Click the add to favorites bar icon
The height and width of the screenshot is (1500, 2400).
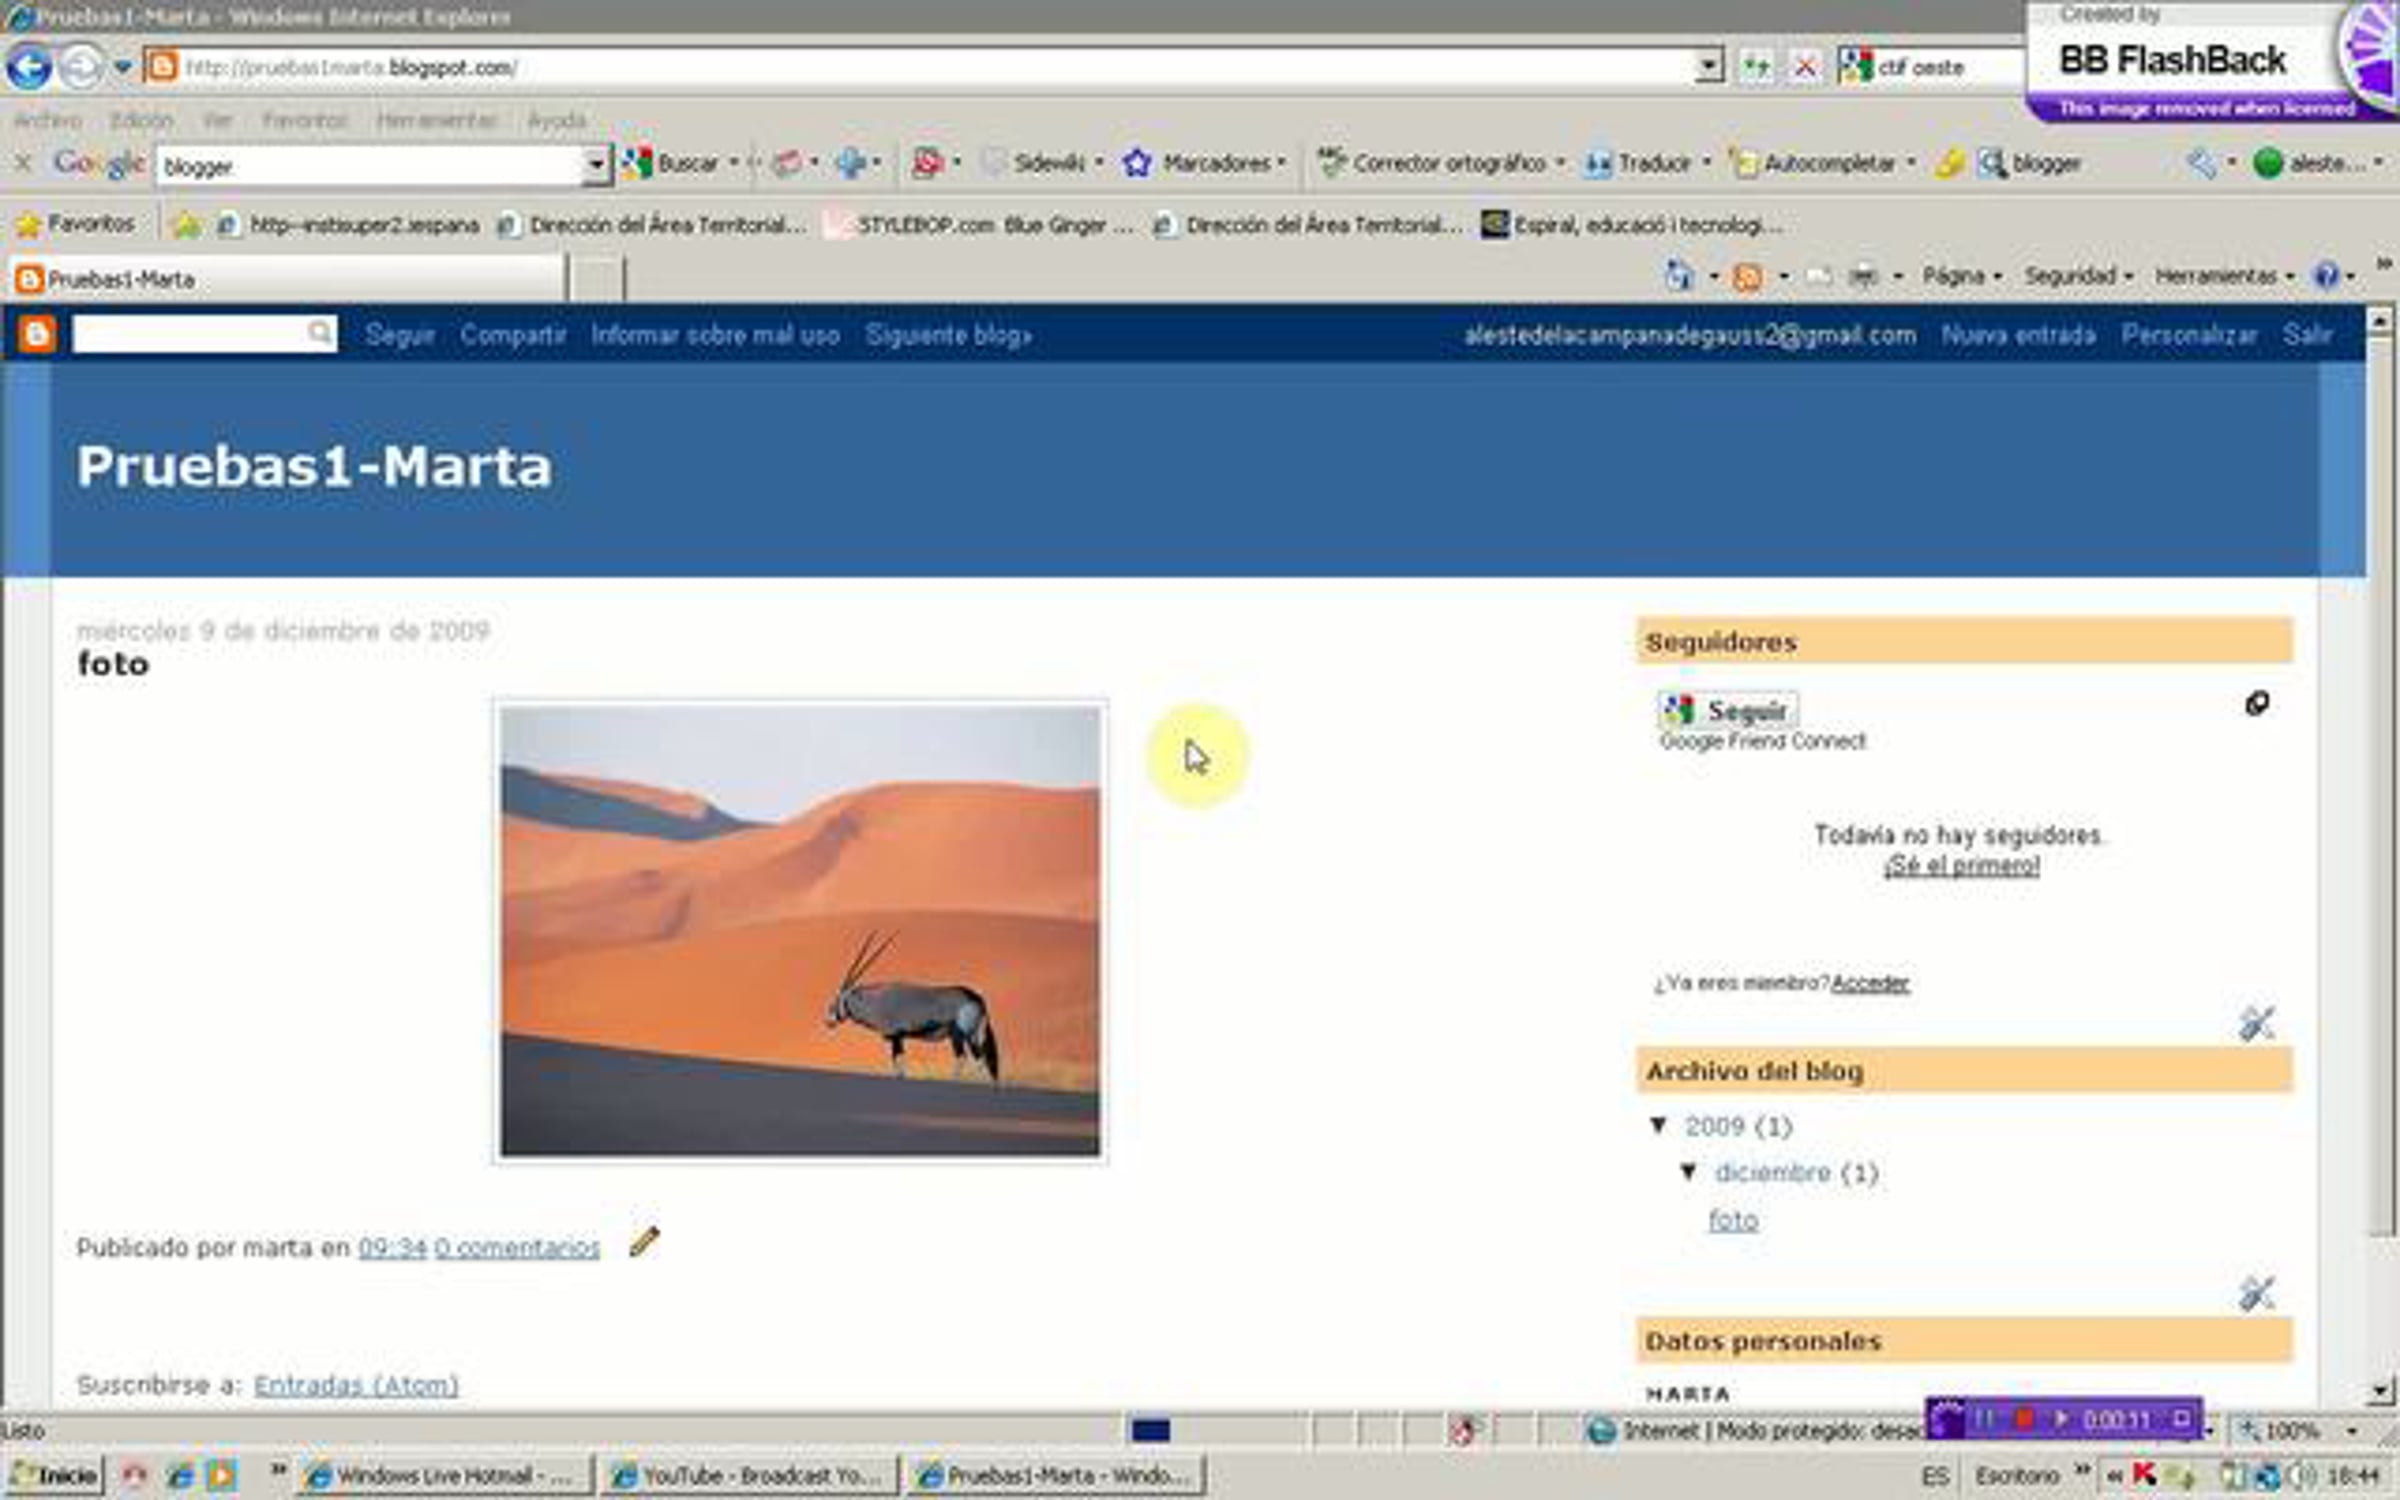coord(186,225)
